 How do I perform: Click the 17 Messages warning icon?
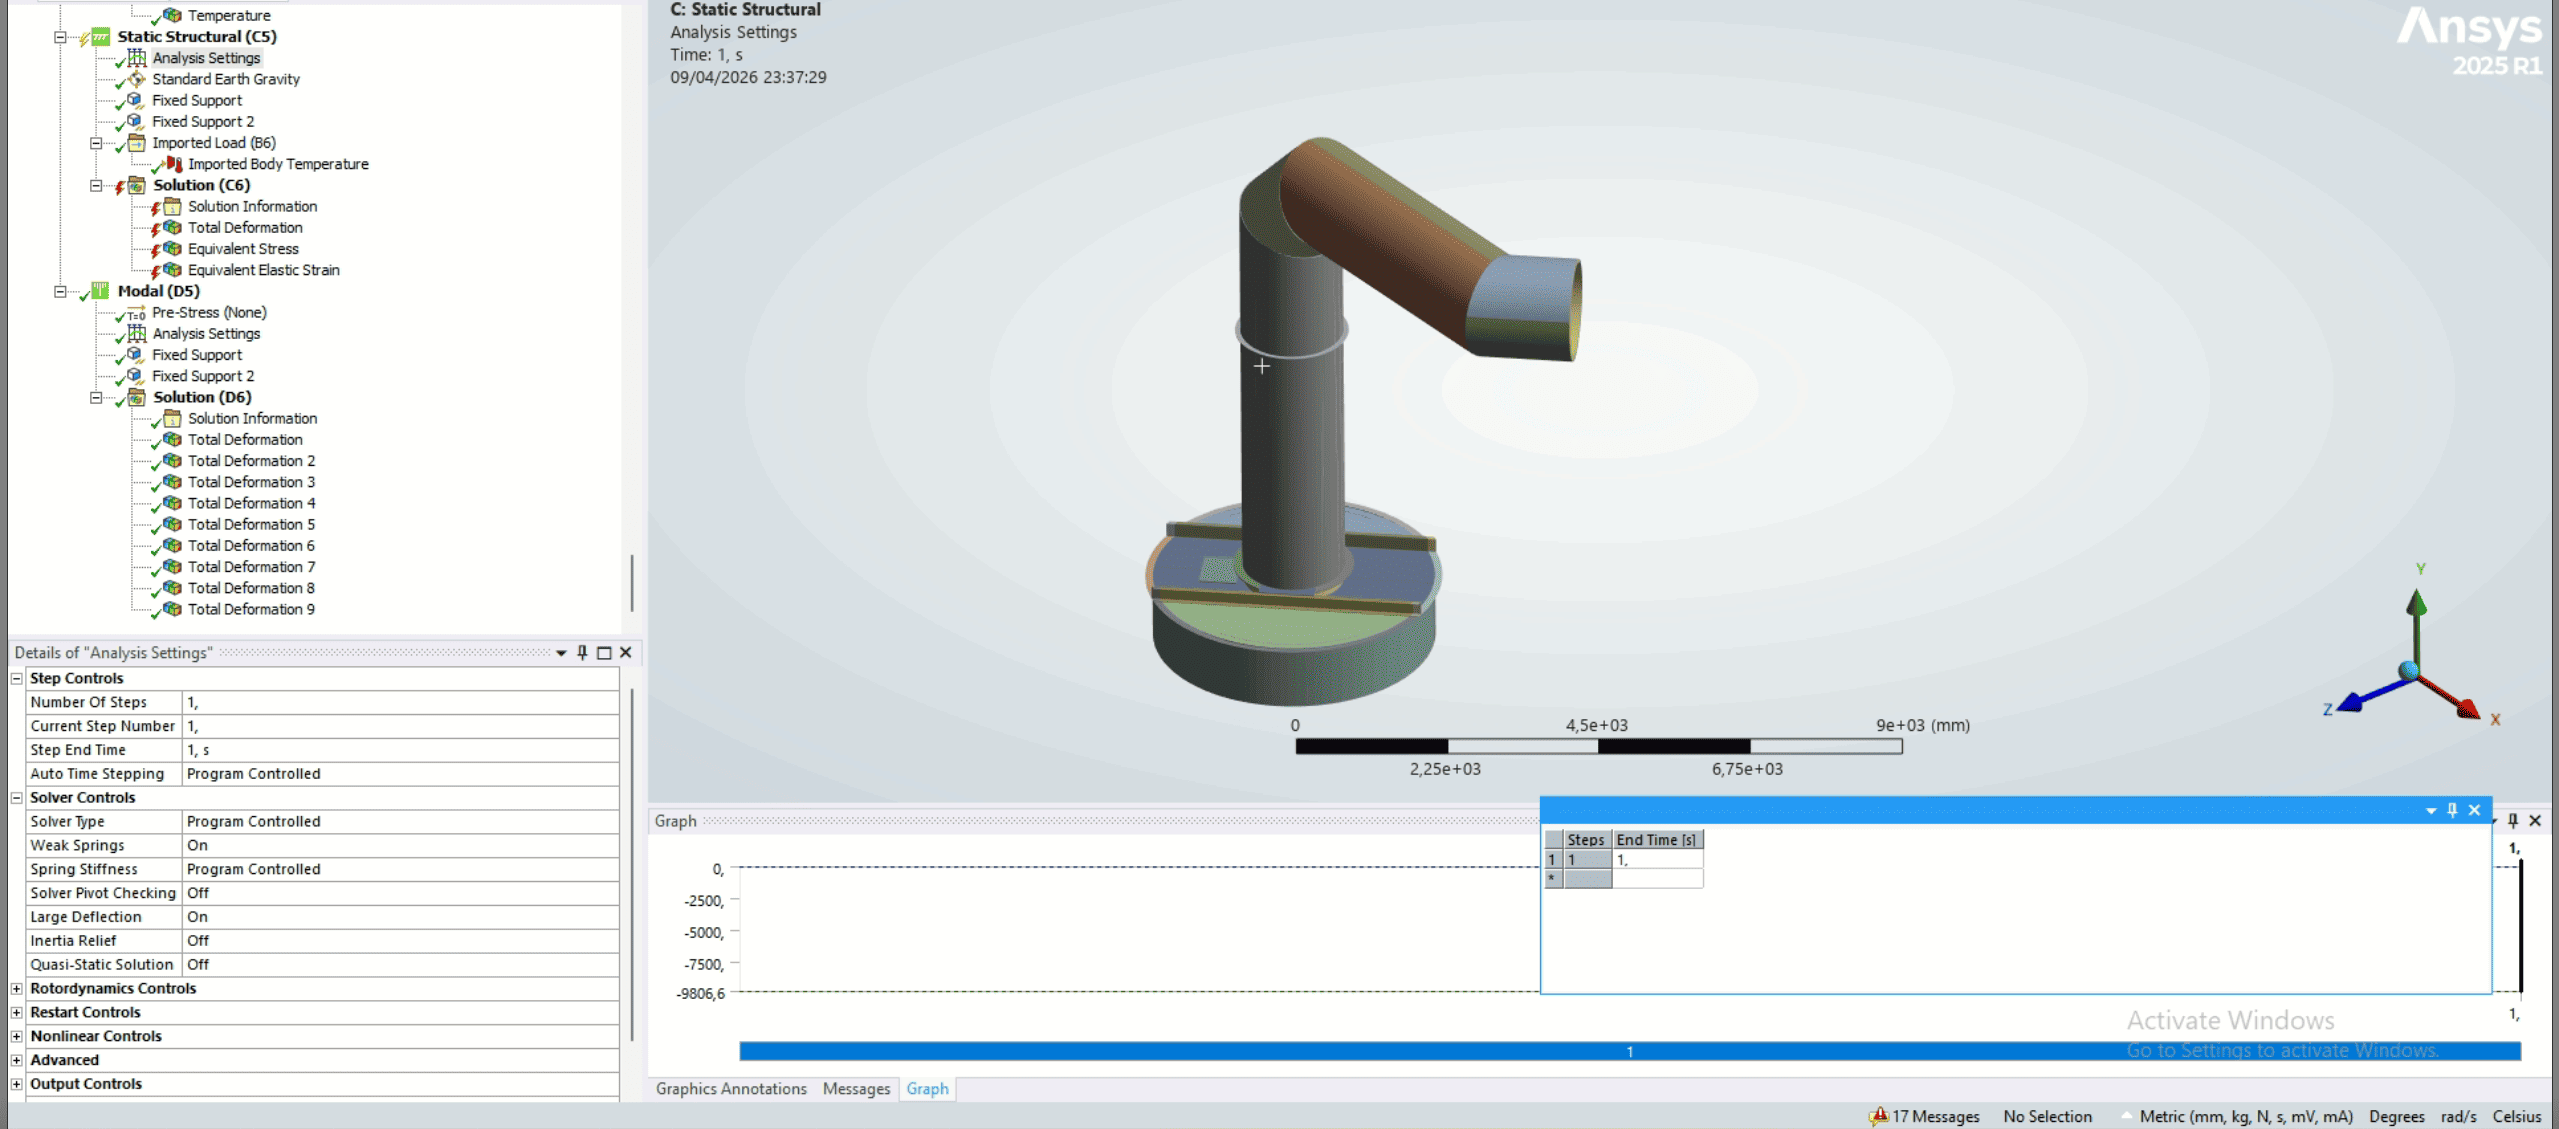(1879, 1116)
